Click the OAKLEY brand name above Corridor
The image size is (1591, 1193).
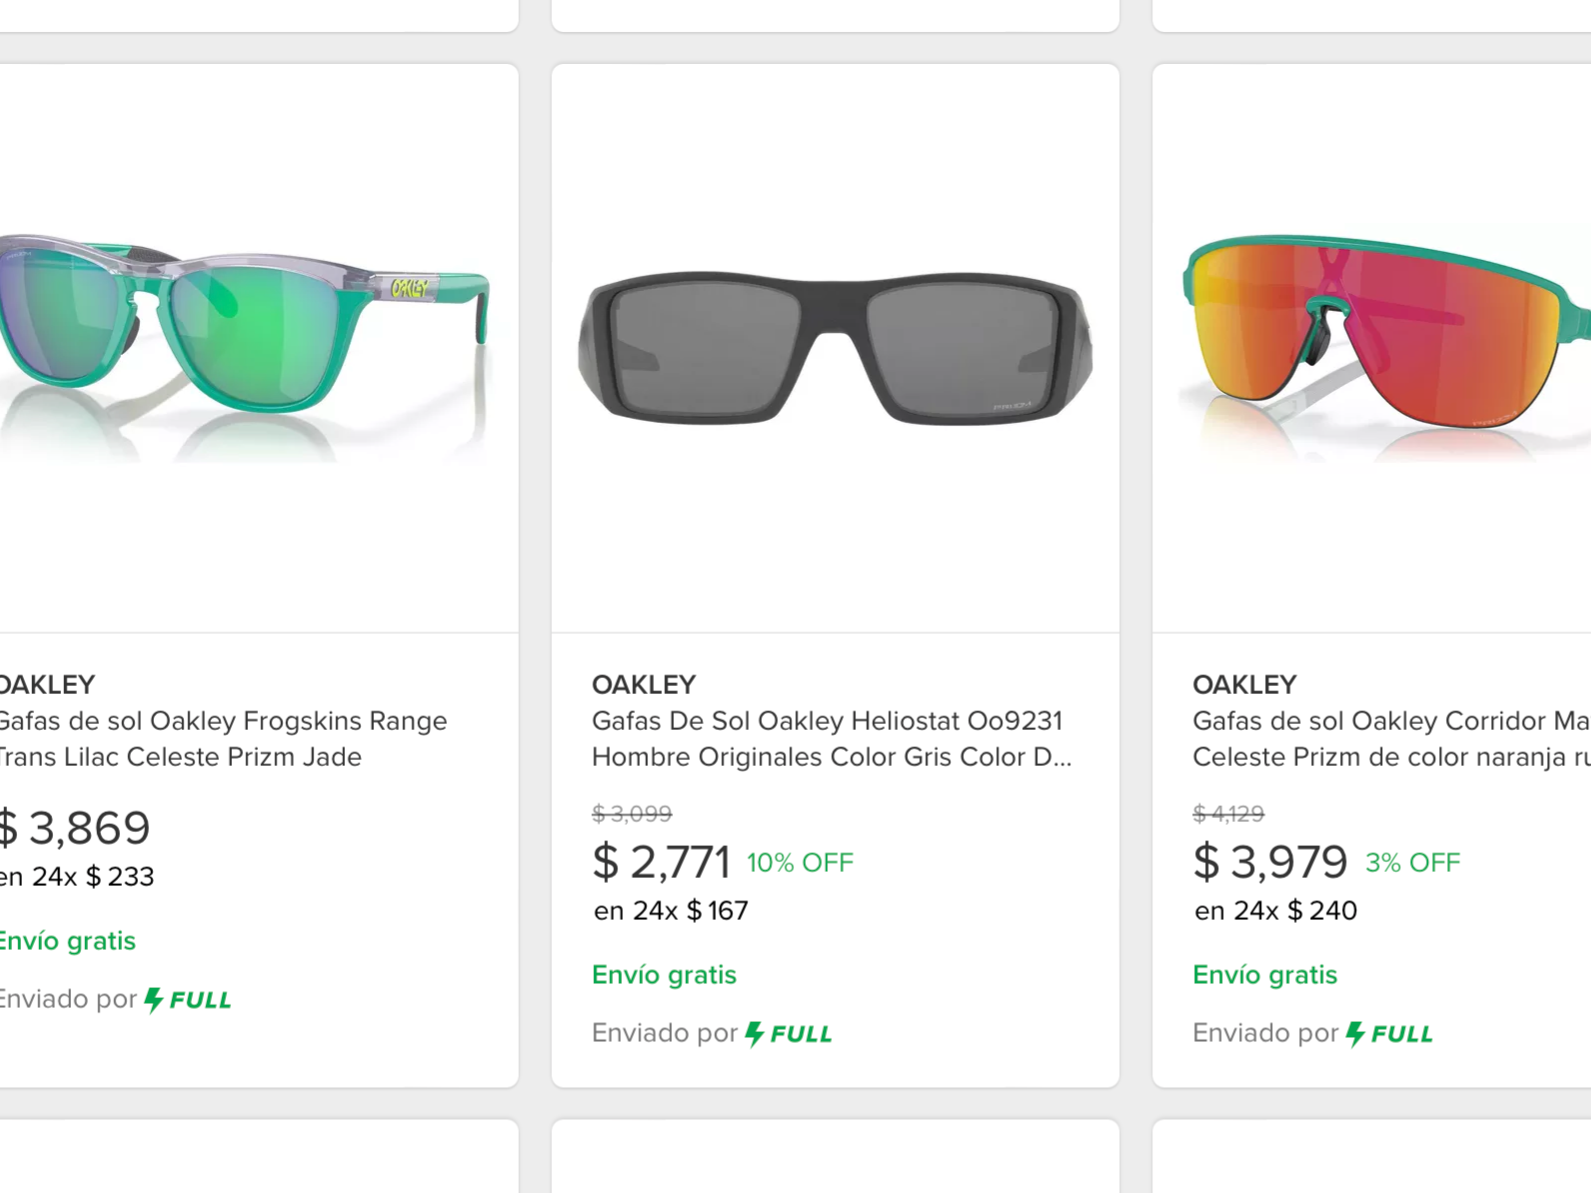coord(1244,685)
